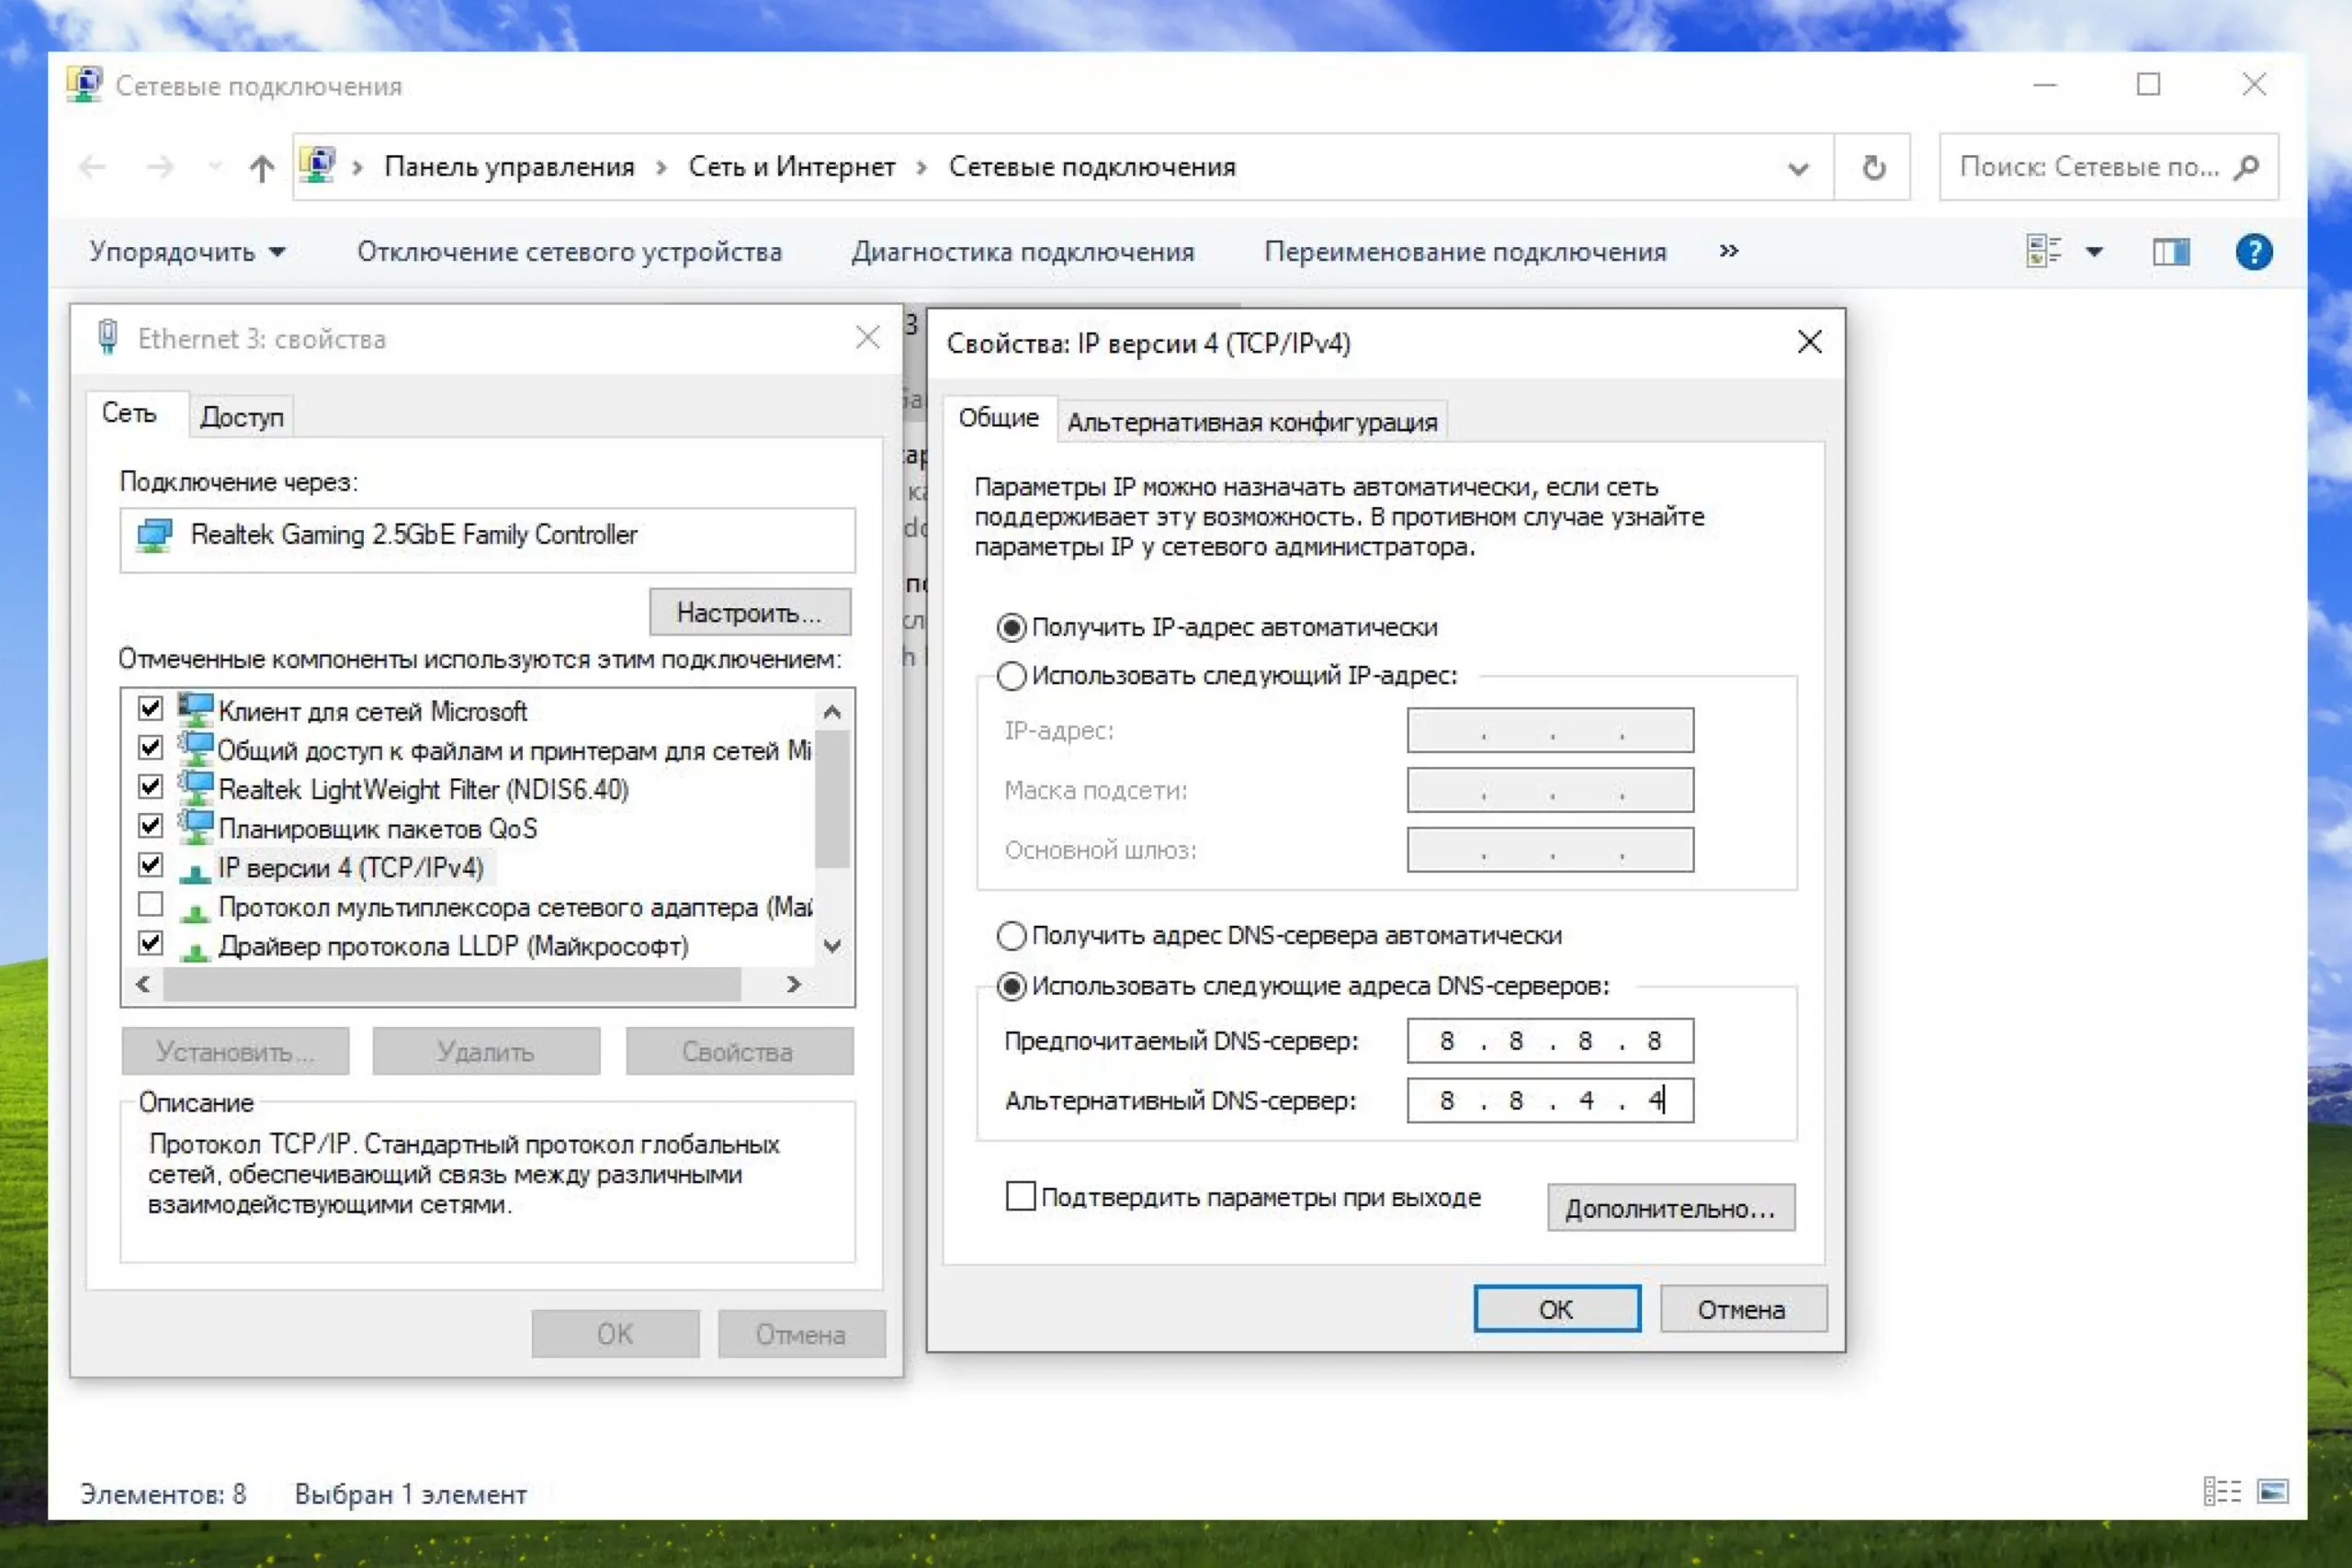Expand the address bar history dropdown
2352x1568 pixels.
pyautogui.click(x=1798, y=168)
